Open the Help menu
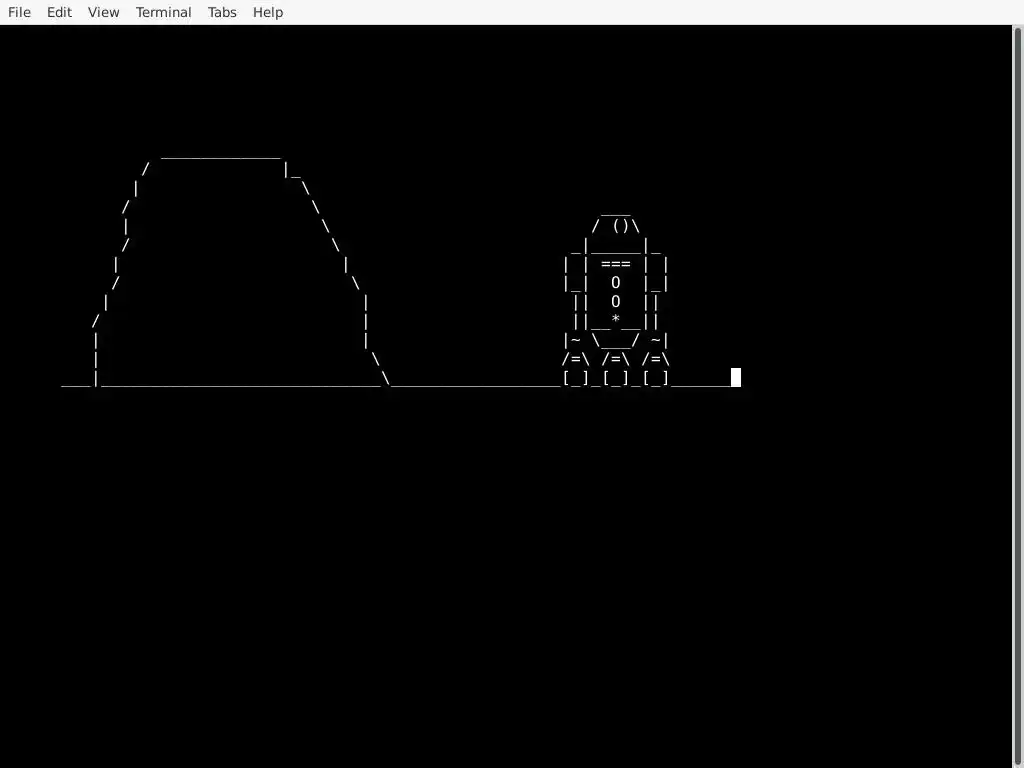The height and width of the screenshot is (768, 1024). click(x=268, y=12)
